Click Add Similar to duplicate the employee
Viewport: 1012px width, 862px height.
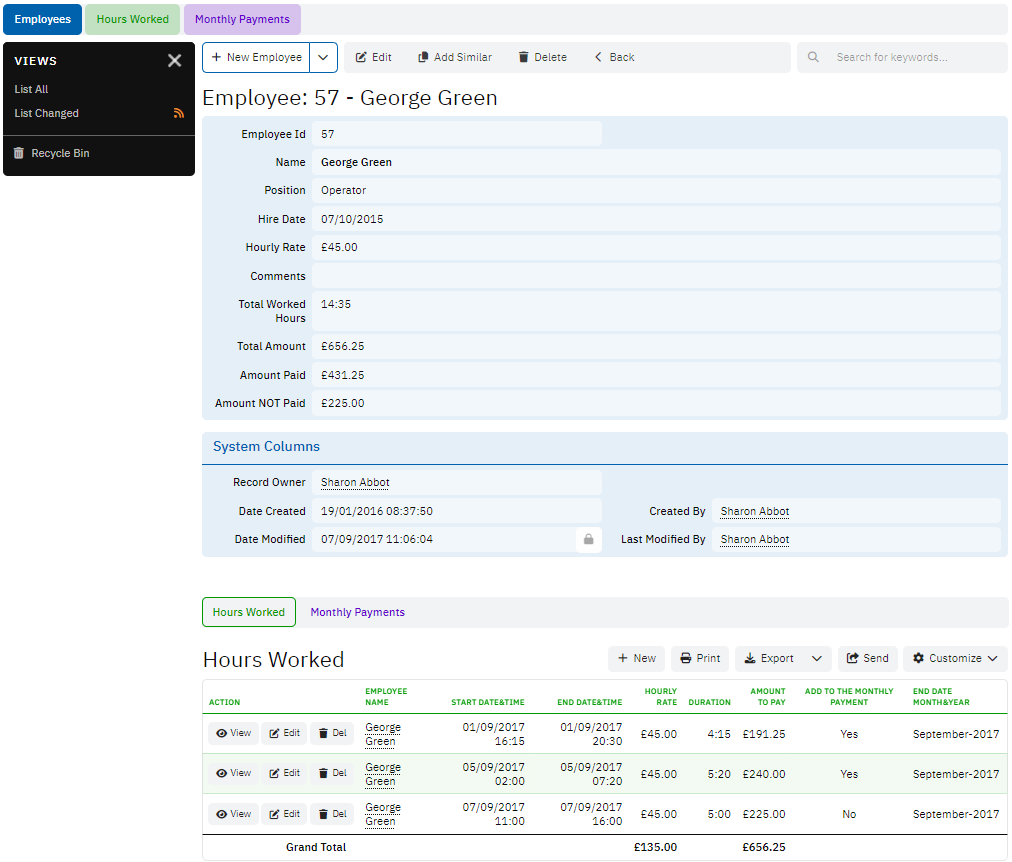tap(455, 58)
